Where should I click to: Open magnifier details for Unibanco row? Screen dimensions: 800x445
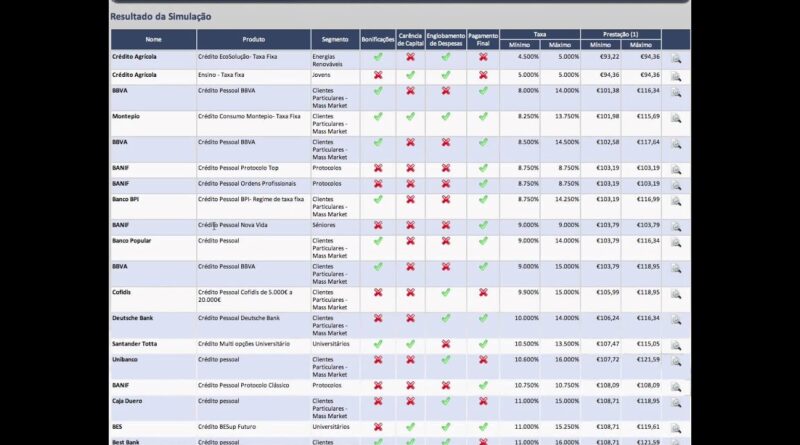coord(676,362)
